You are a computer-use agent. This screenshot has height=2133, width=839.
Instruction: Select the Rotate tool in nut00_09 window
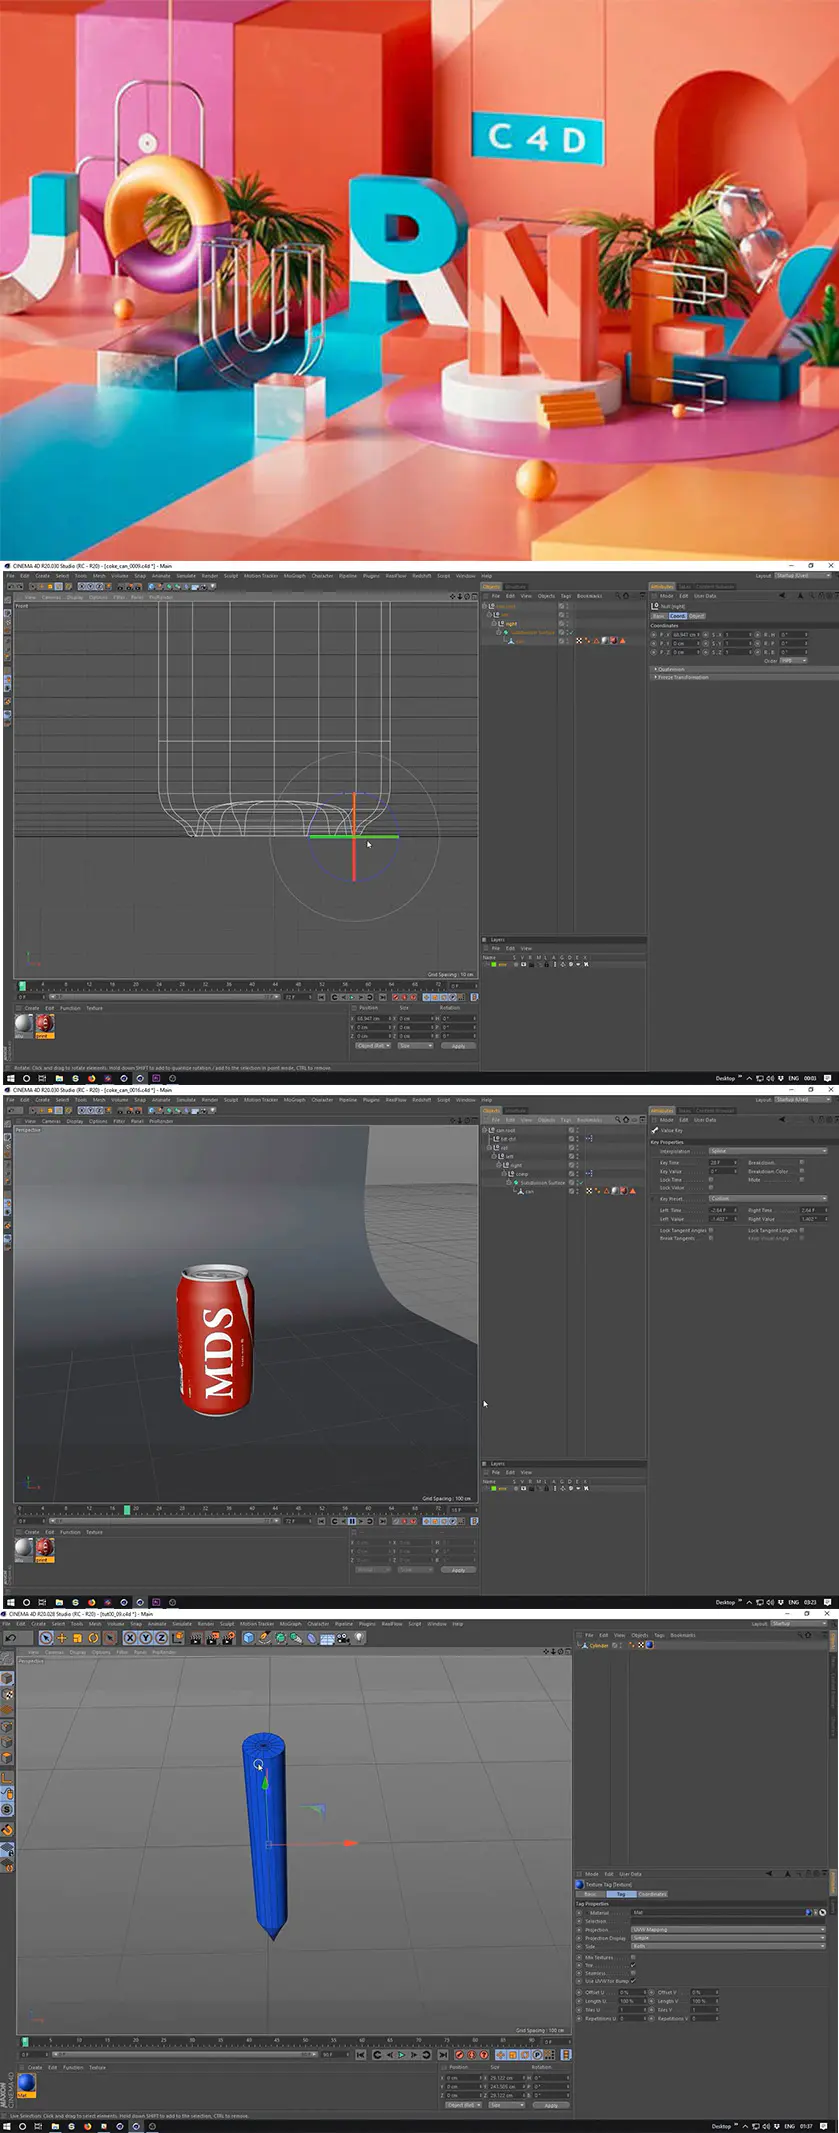[94, 1638]
